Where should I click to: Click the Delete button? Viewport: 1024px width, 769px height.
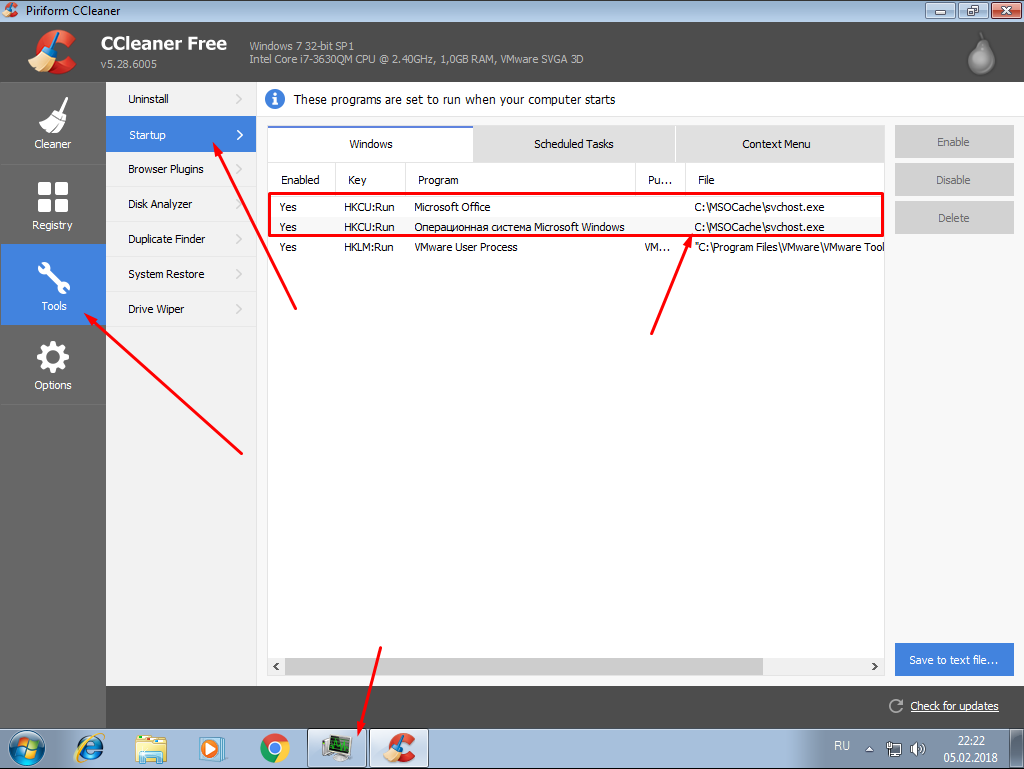click(x=953, y=218)
